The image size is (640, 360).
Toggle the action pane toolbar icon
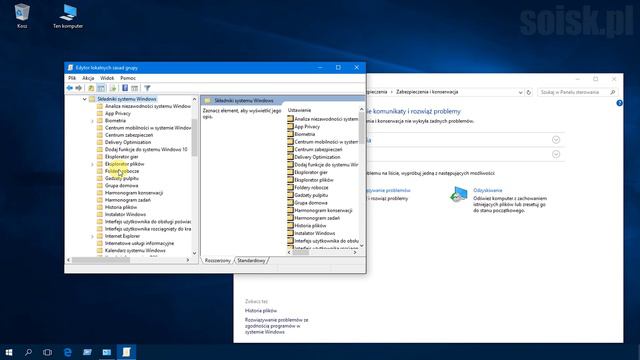[x=135, y=88]
